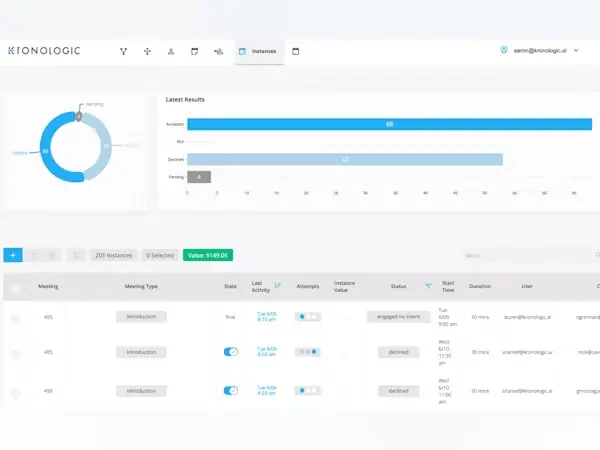The height and width of the screenshot is (450, 600).
Task: Open the single person icon in navigation
Action: 171,51
